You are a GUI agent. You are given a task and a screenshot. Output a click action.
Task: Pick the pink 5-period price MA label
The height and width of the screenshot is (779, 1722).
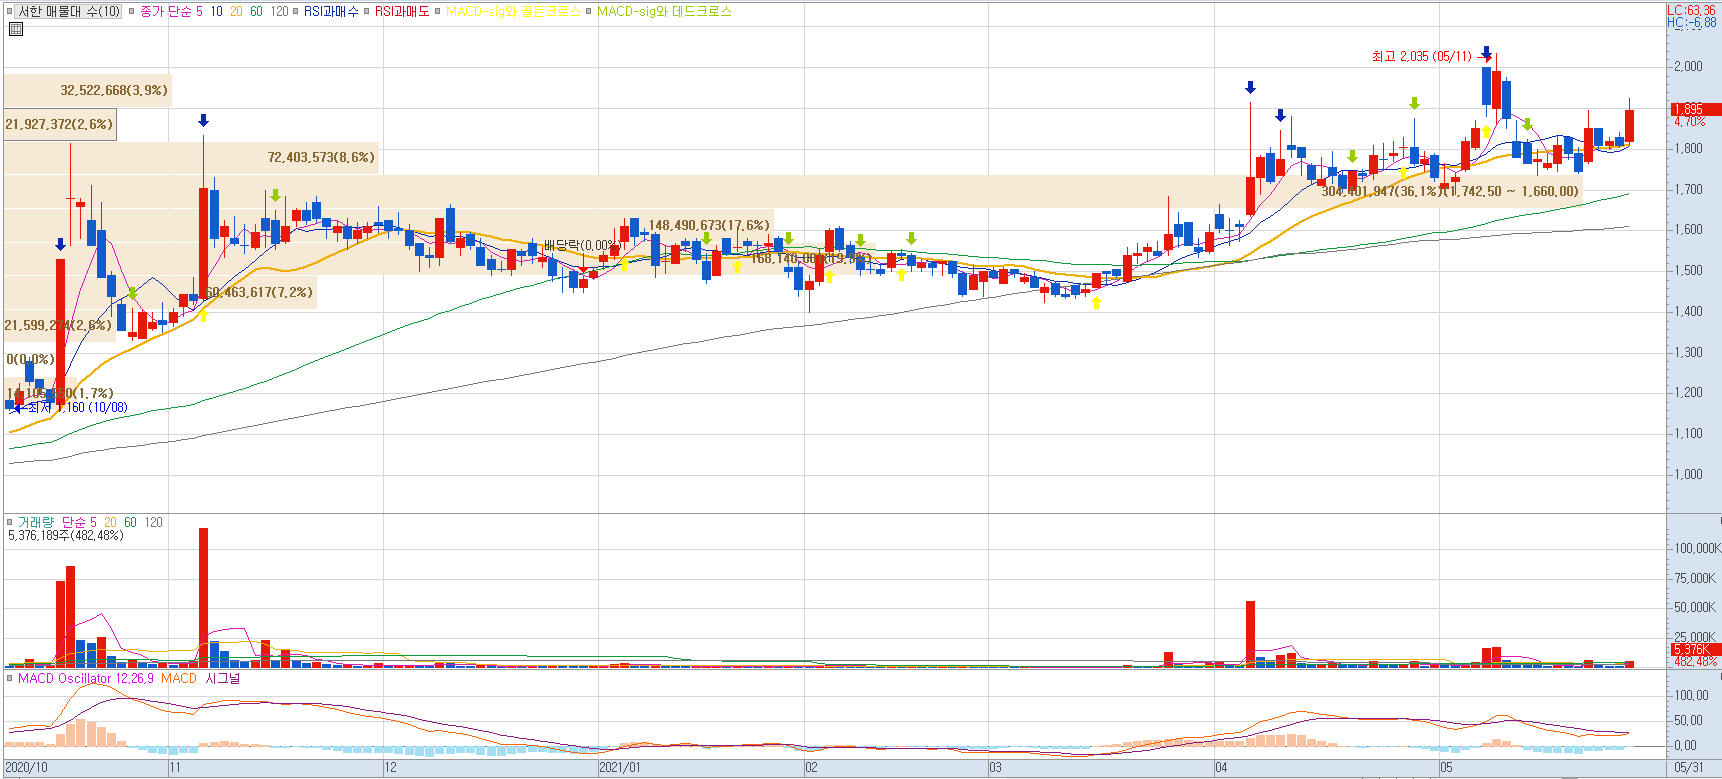pos(199,11)
